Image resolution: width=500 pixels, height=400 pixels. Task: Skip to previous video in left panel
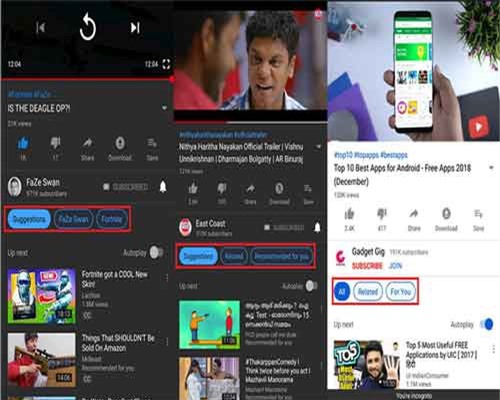coord(41,28)
